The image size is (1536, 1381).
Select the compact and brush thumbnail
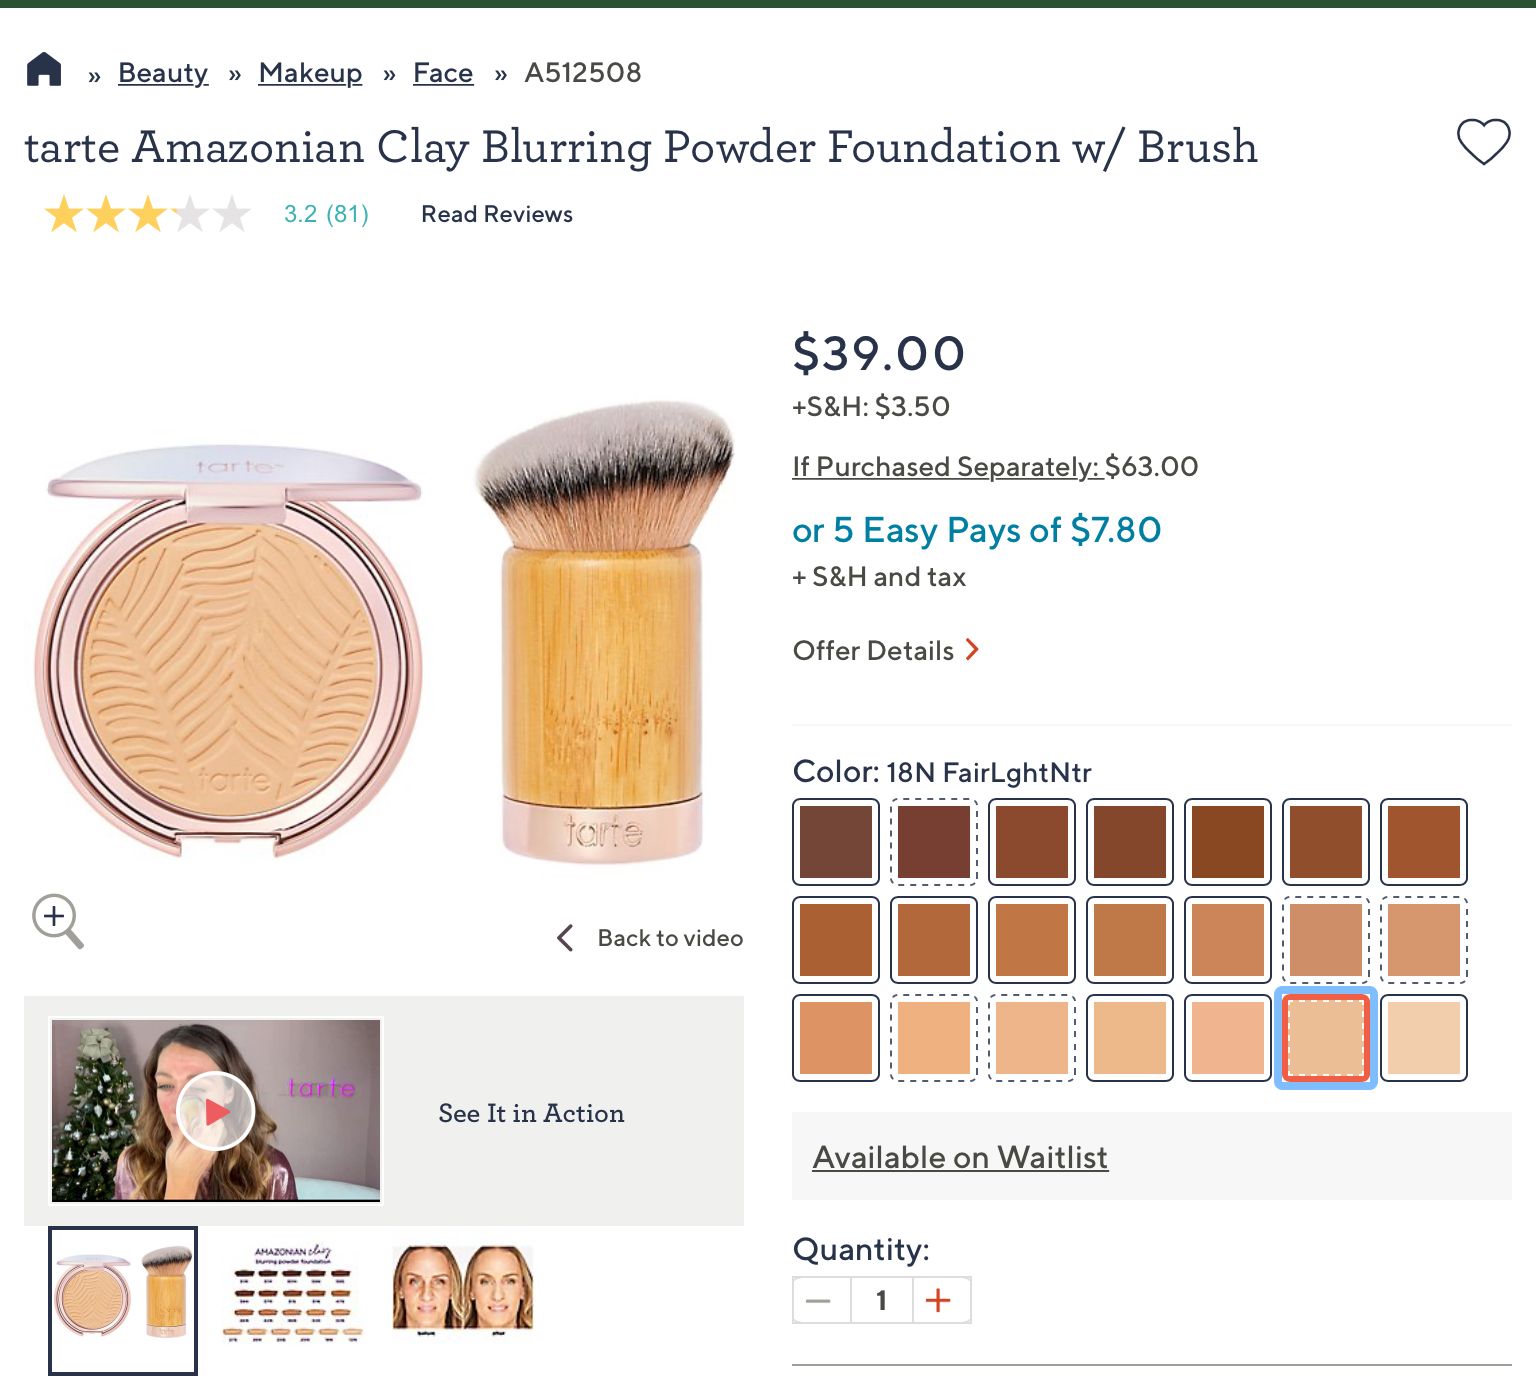click(x=123, y=1298)
